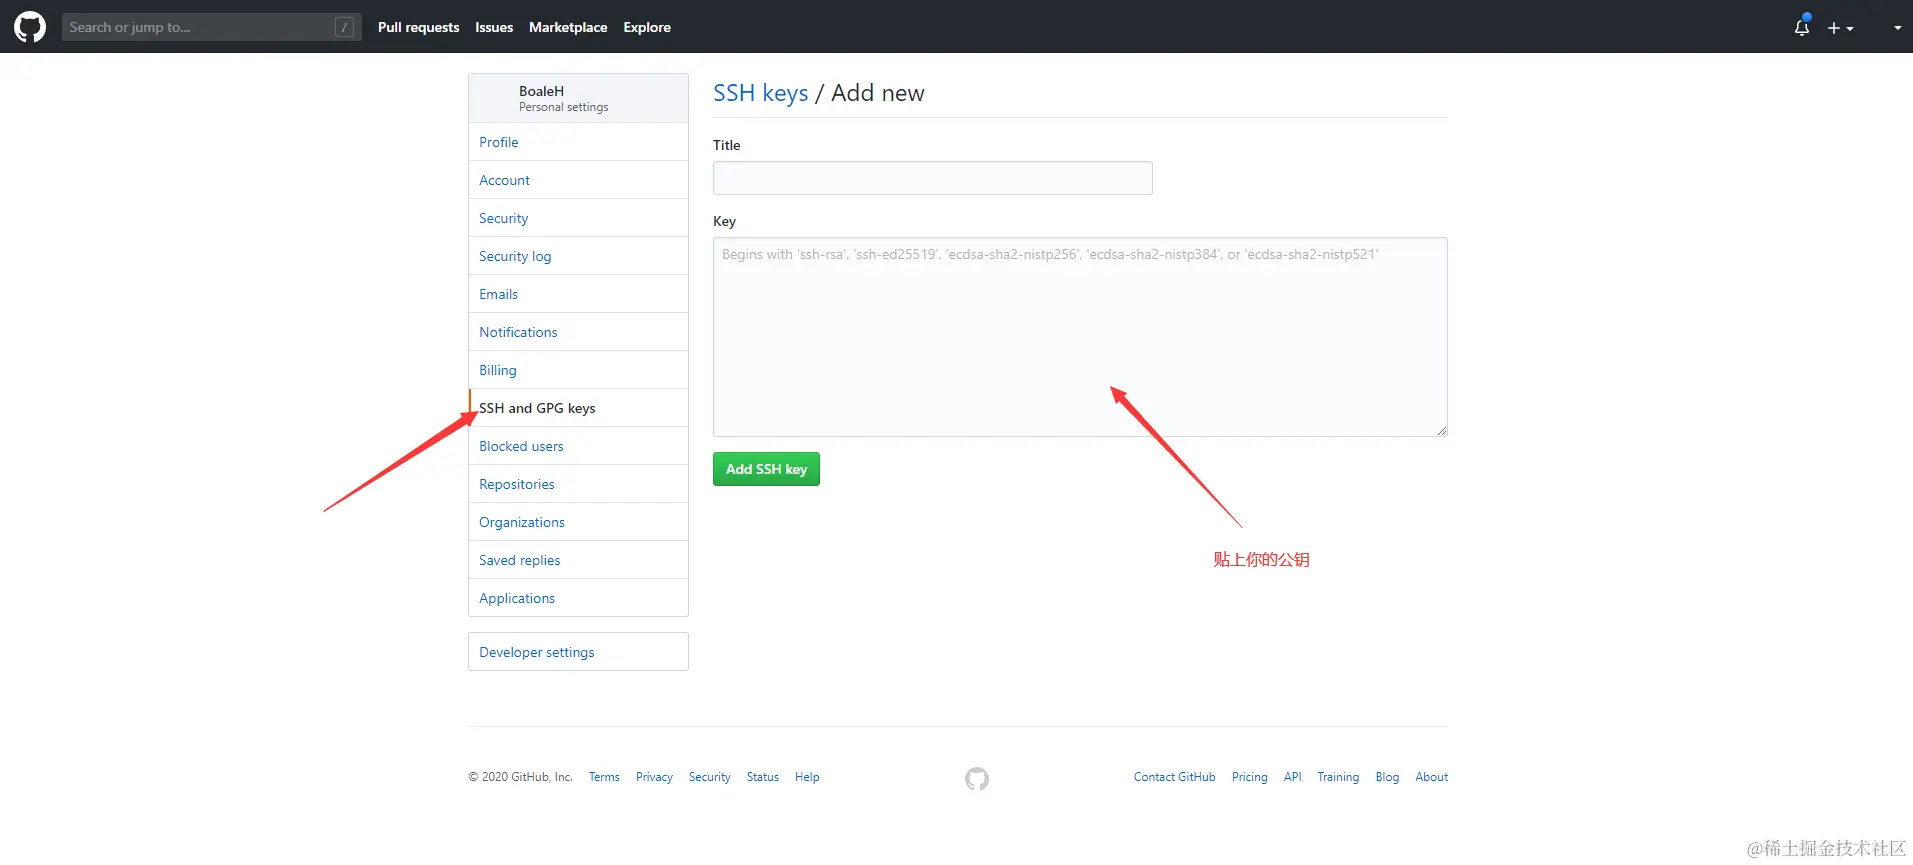This screenshot has height=865, width=1913.
Task: Open the Terms footer link
Action: (x=604, y=777)
